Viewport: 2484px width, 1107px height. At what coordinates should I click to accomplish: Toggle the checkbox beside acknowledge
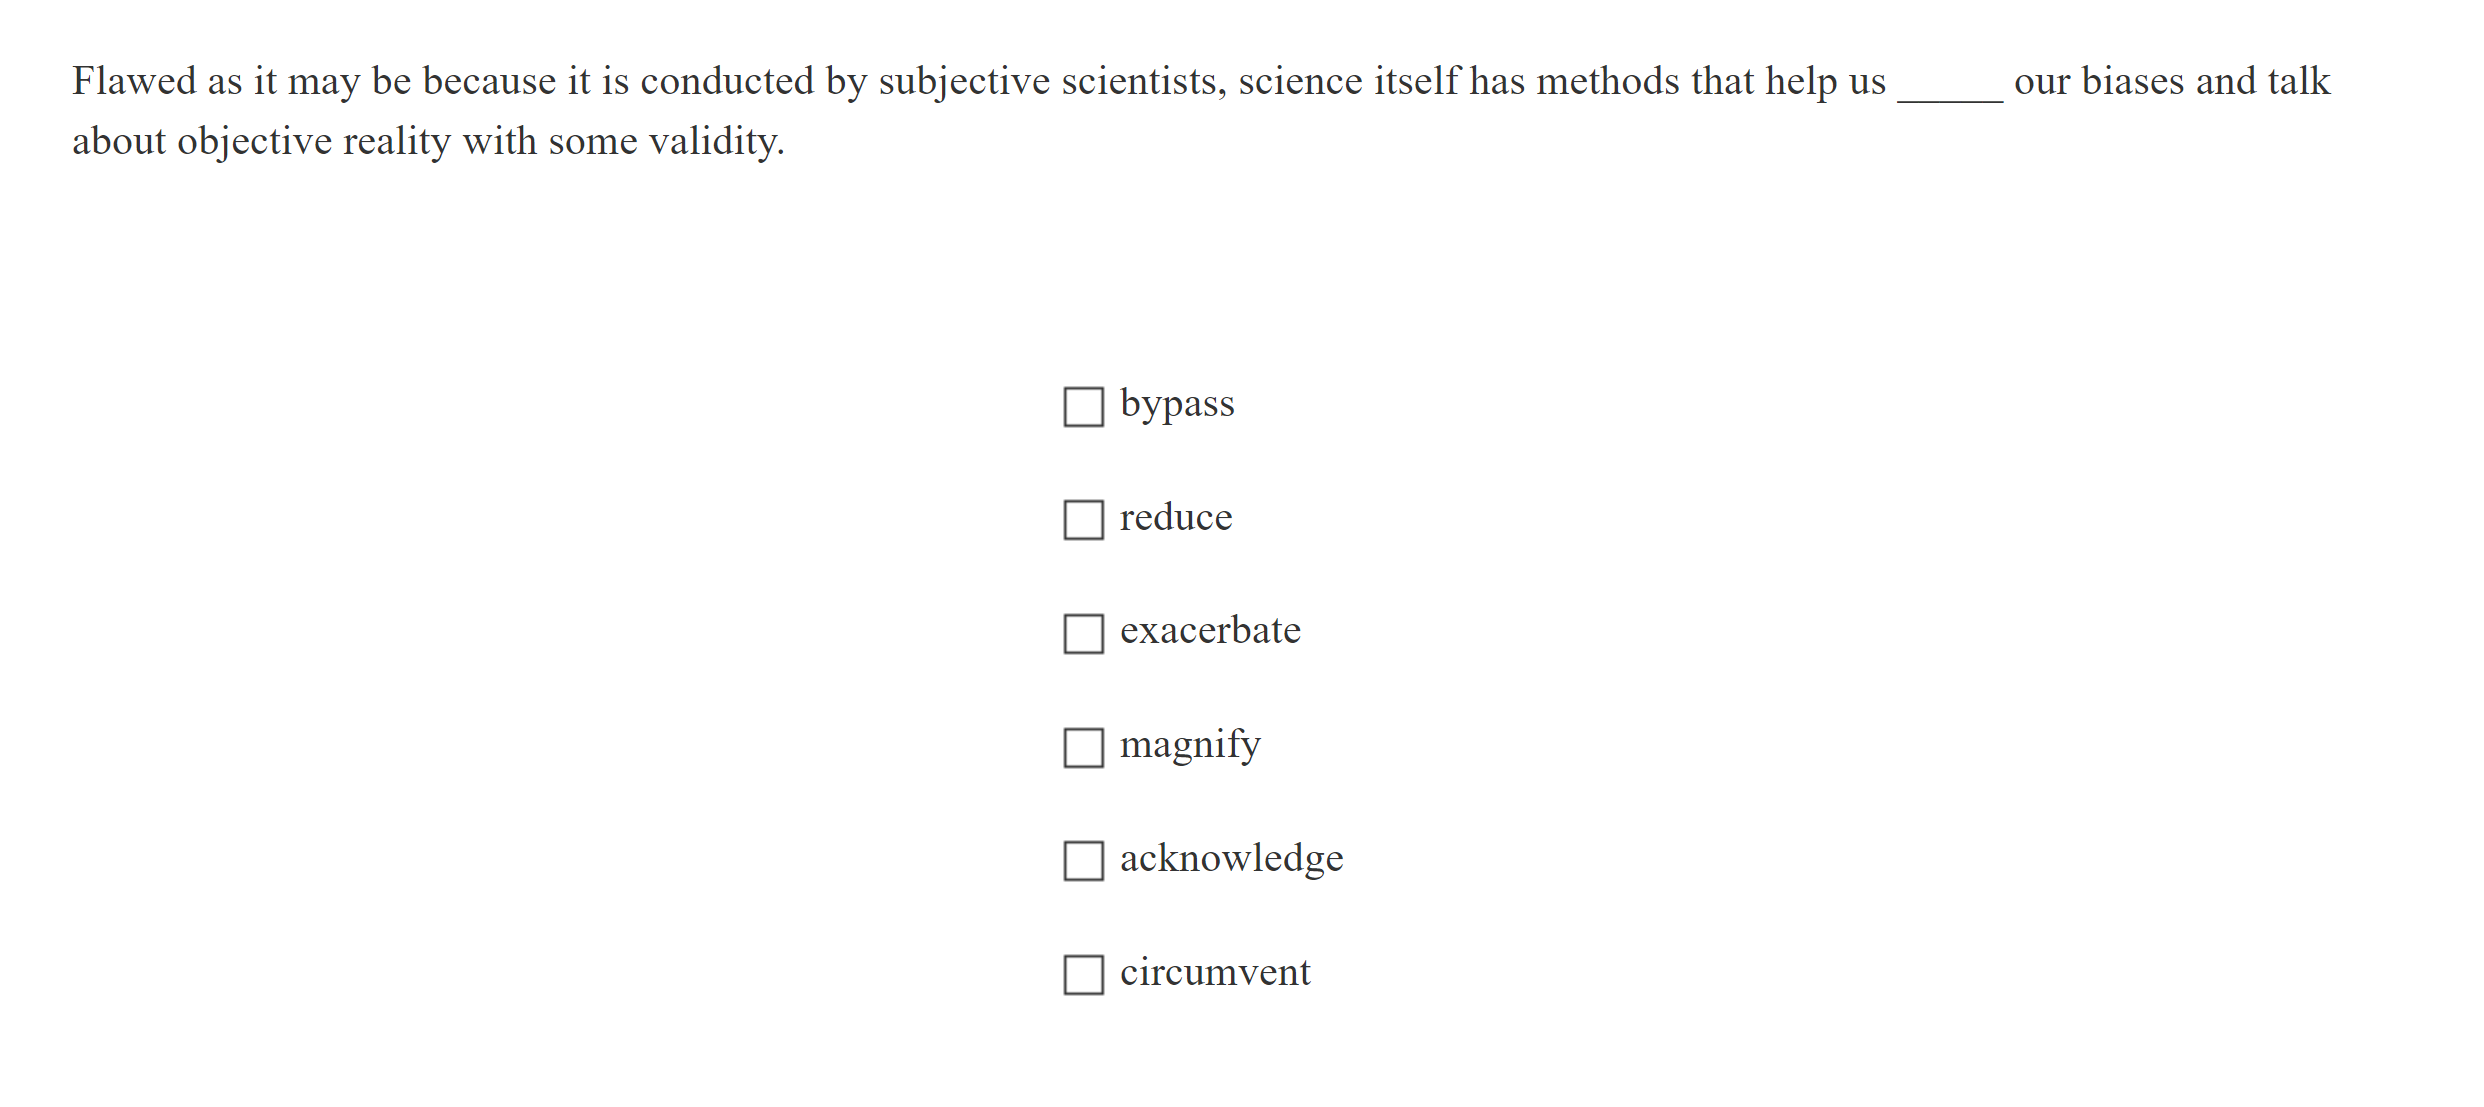[1084, 860]
